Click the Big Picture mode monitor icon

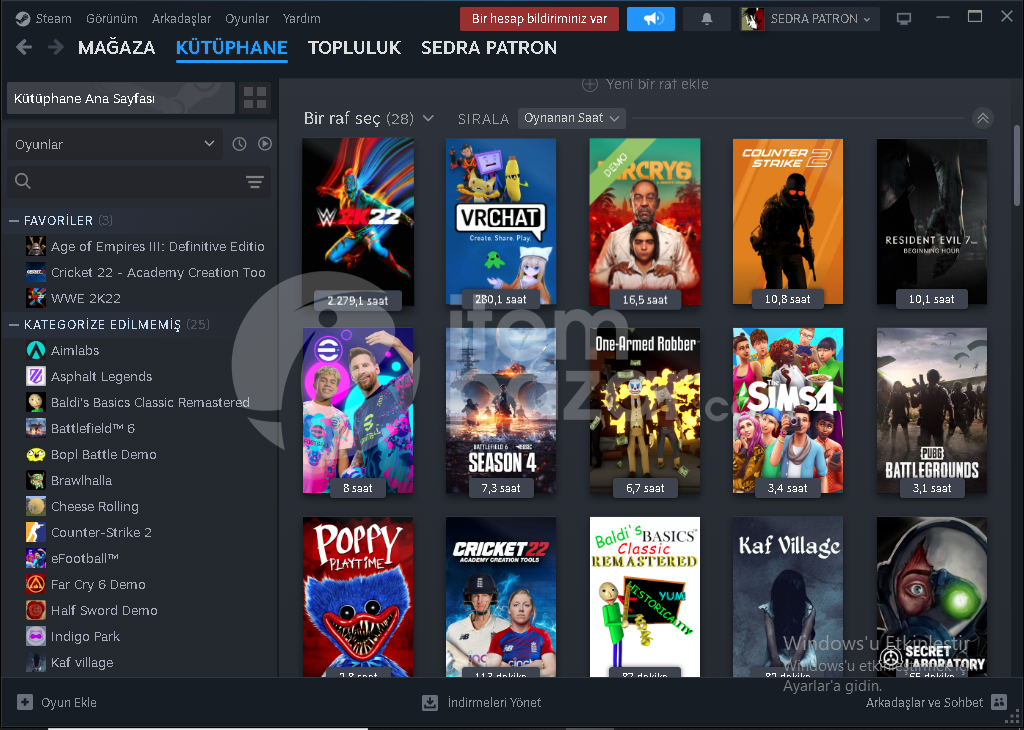904,19
